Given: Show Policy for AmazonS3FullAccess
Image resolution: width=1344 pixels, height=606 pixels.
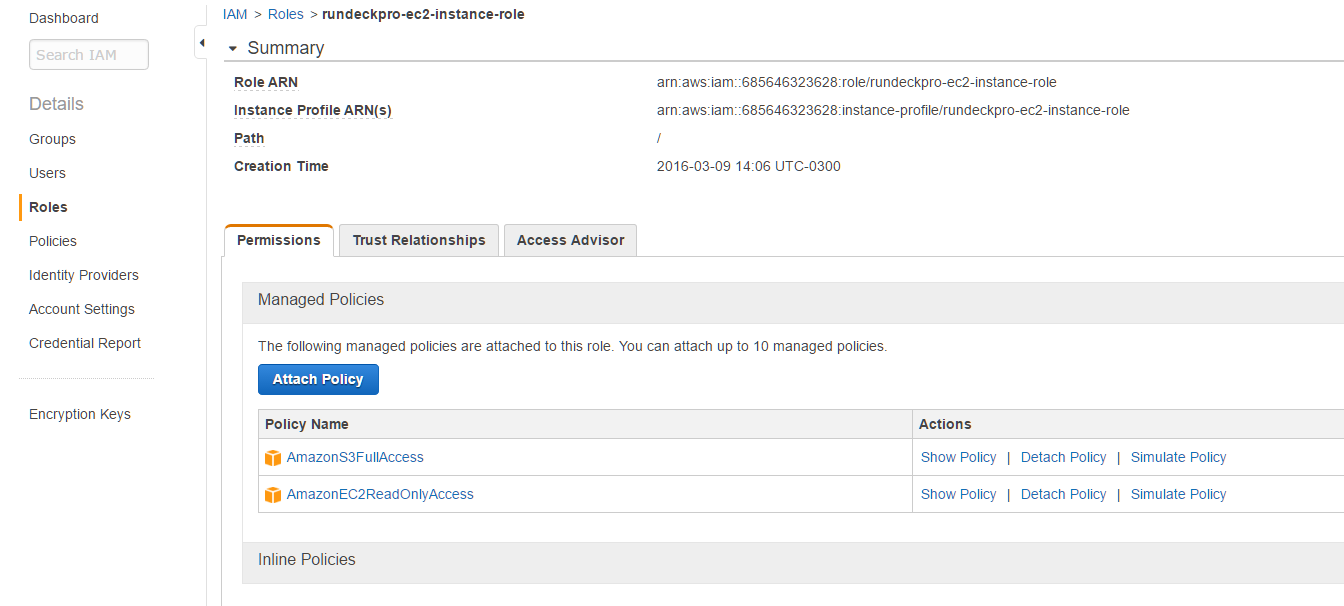Looking at the screenshot, I should pos(958,457).
